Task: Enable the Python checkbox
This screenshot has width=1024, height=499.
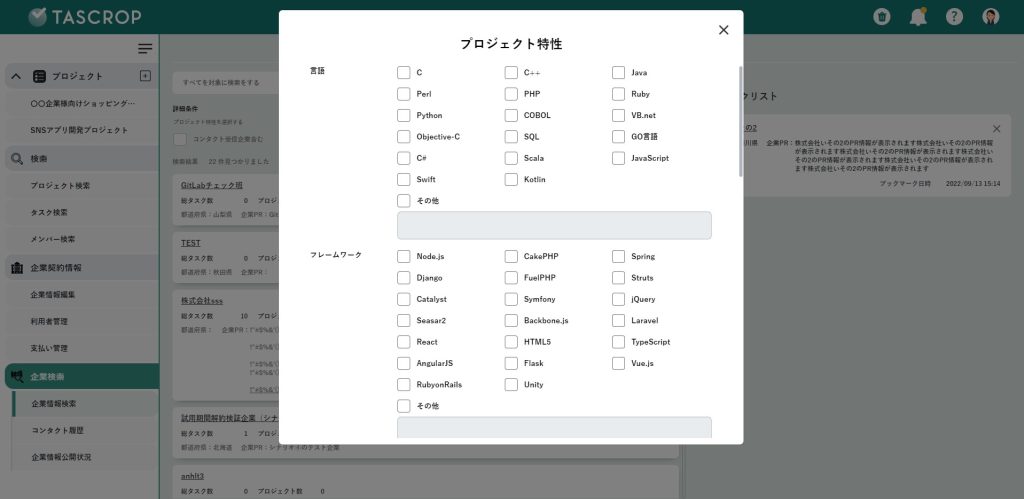Action: coord(404,116)
